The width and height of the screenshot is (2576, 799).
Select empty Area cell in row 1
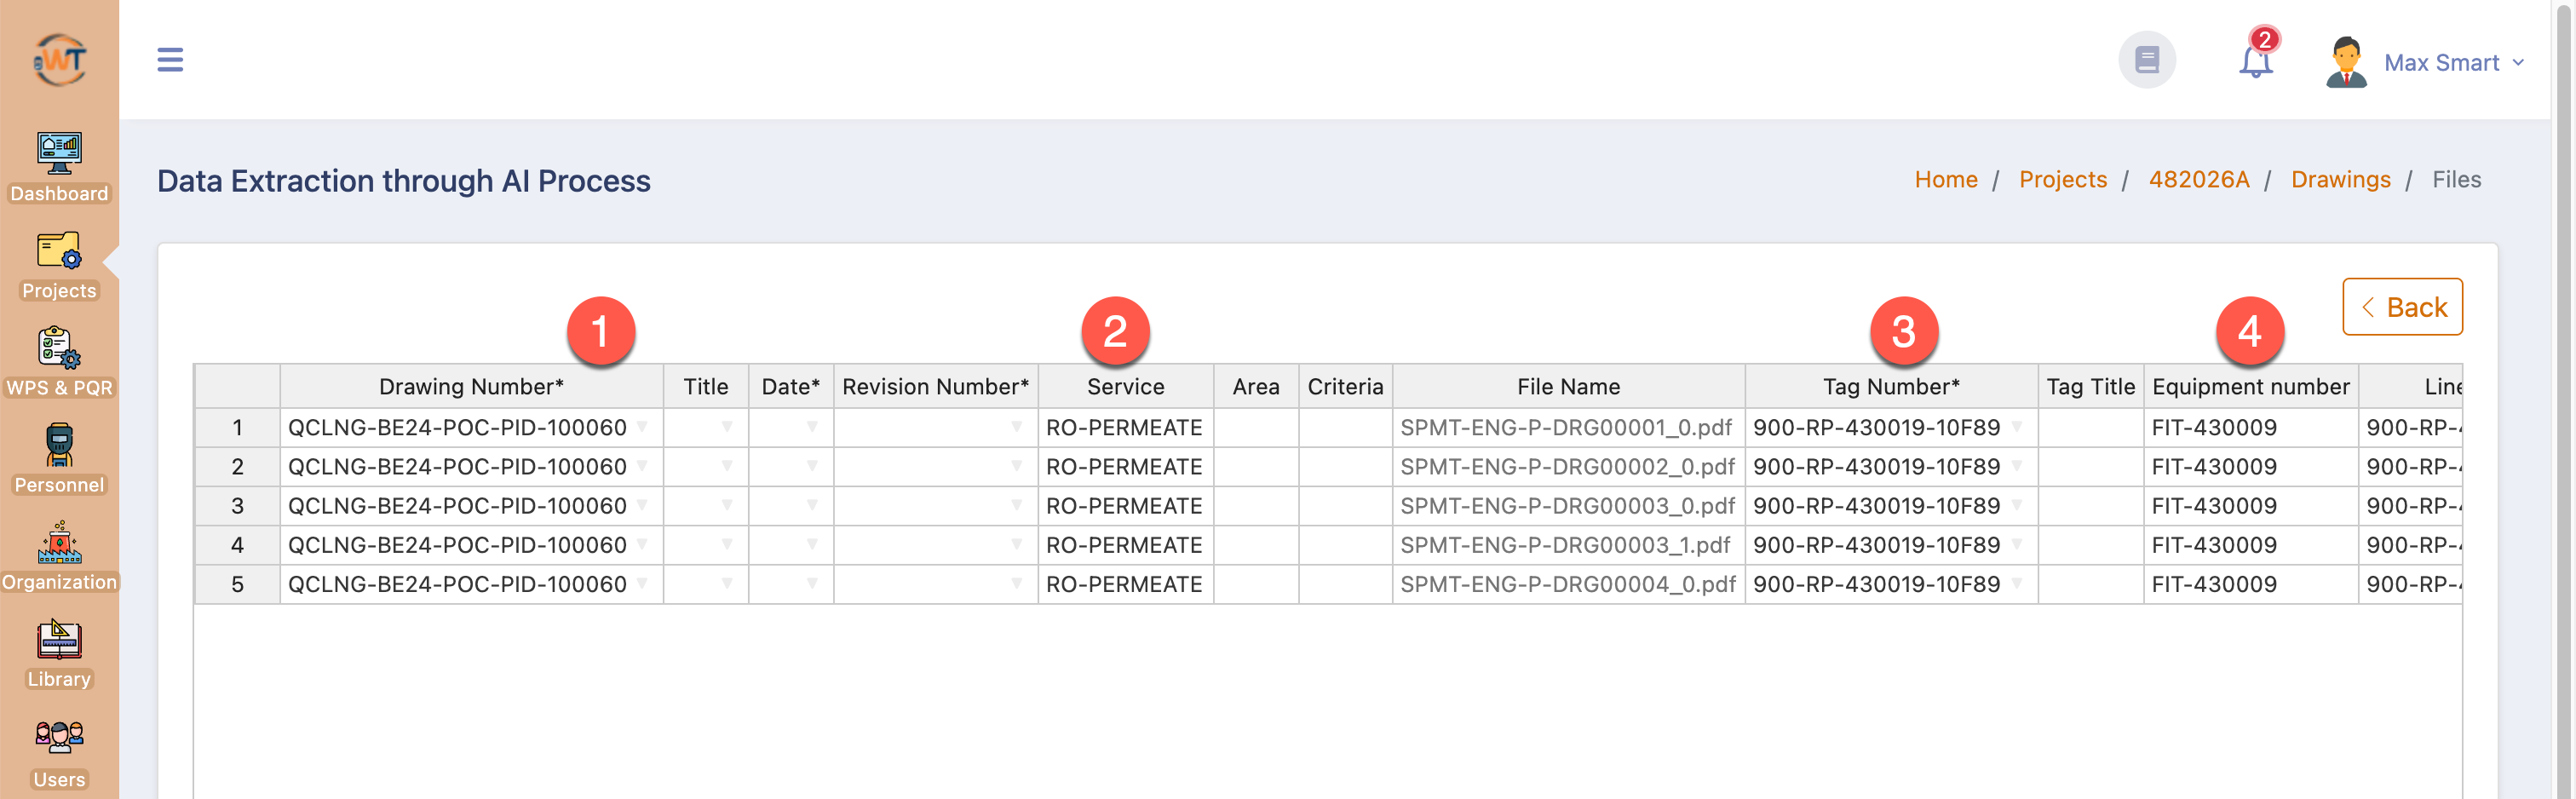(1255, 427)
